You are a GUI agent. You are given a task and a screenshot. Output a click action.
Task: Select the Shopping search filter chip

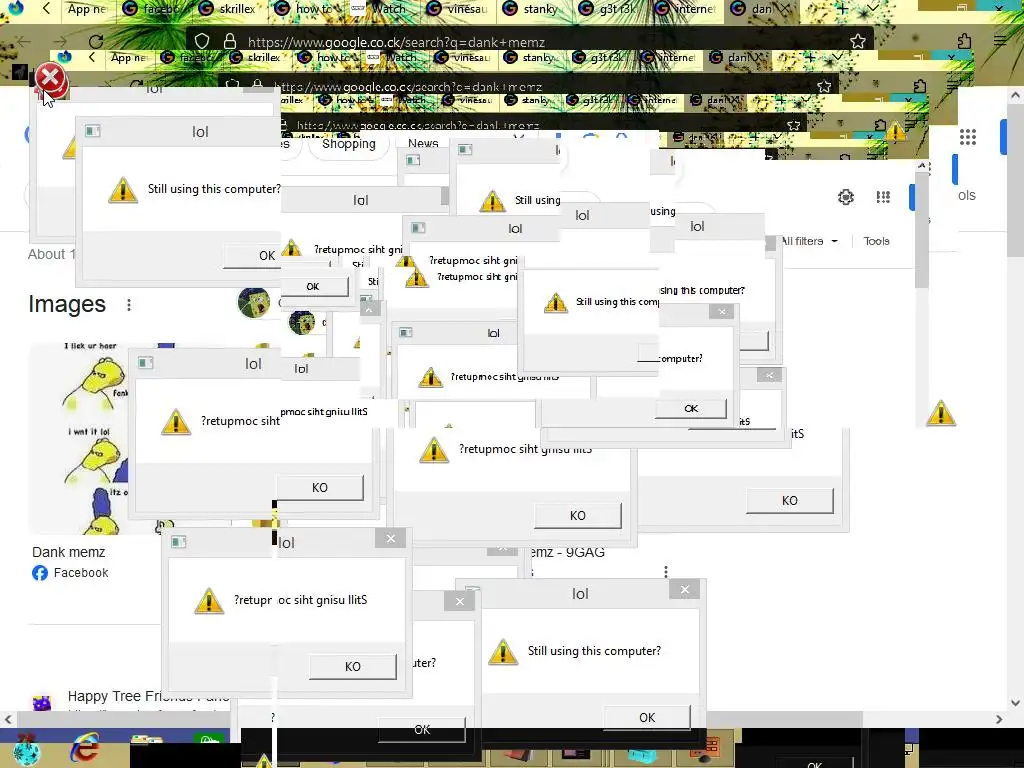point(348,144)
